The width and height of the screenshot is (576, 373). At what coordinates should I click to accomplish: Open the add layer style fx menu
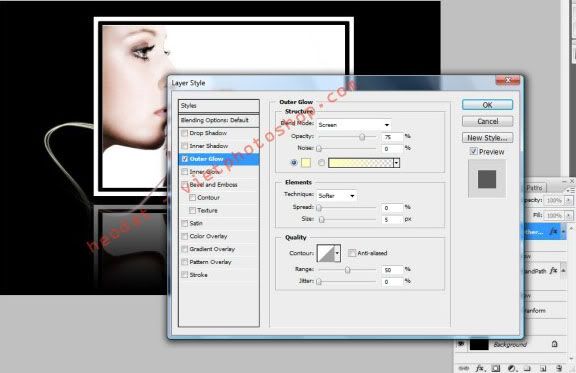[x=480, y=368]
